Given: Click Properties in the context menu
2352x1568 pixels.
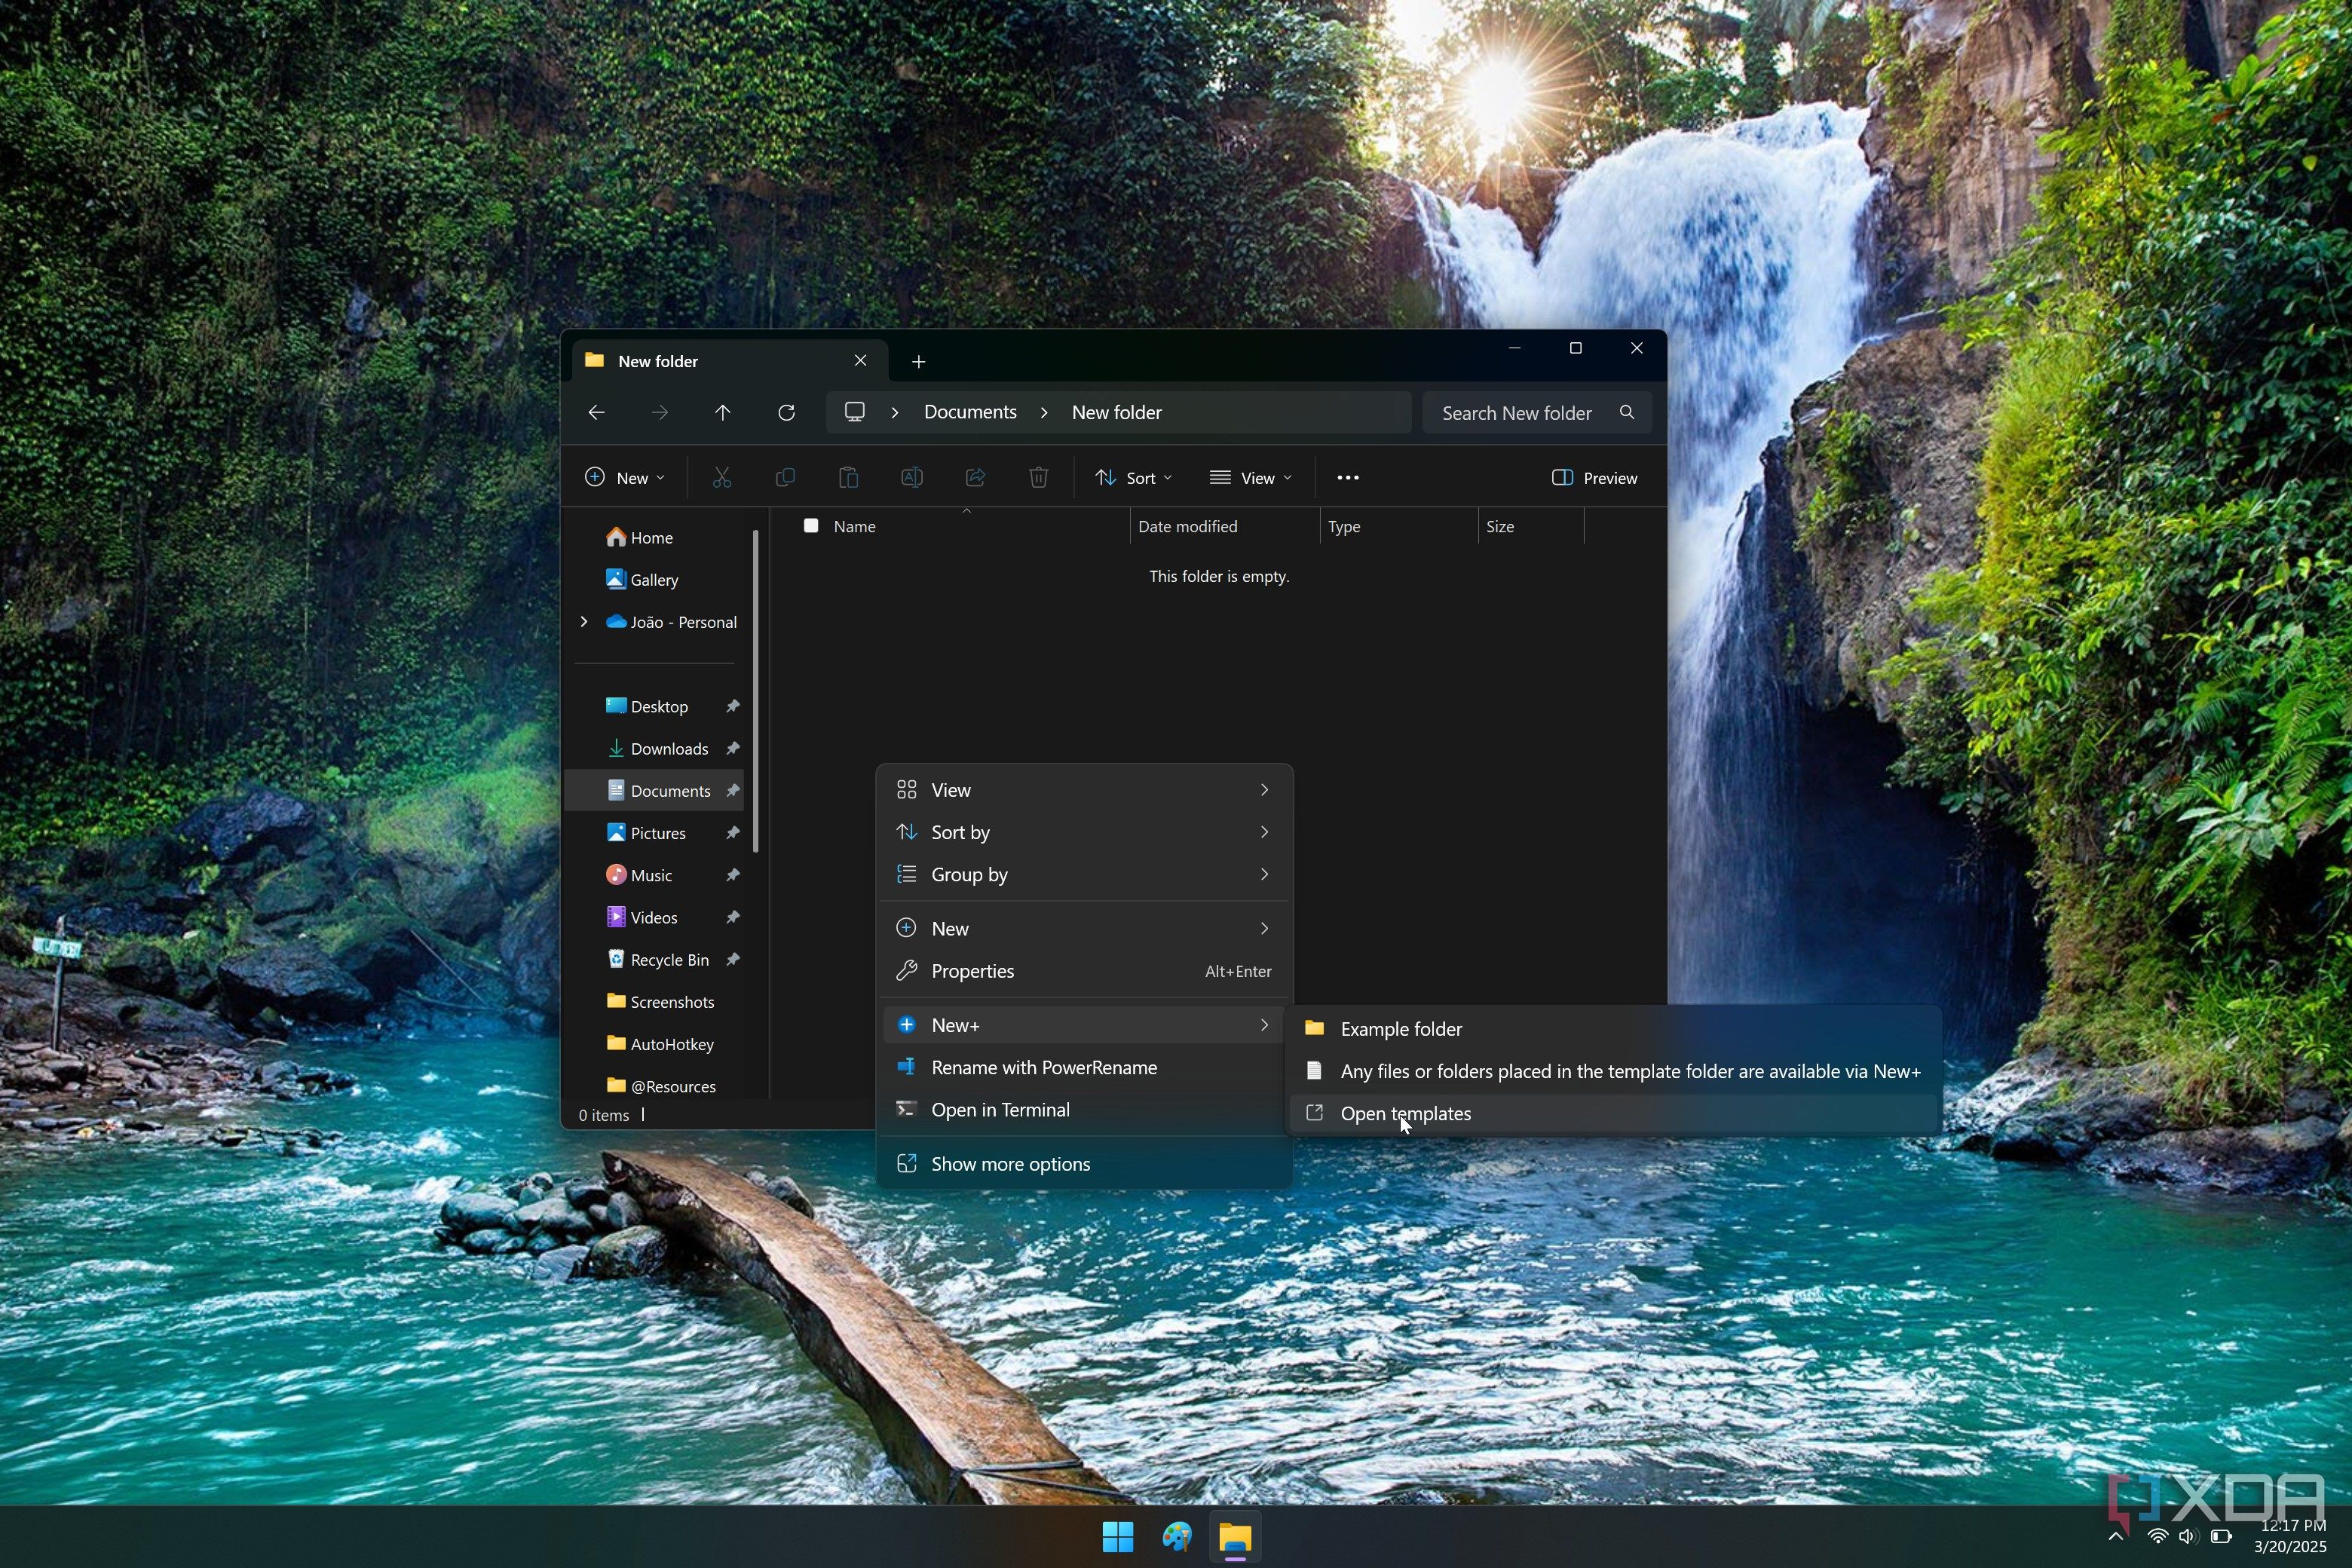Looking at the screenshot, I should point(1084,971).
